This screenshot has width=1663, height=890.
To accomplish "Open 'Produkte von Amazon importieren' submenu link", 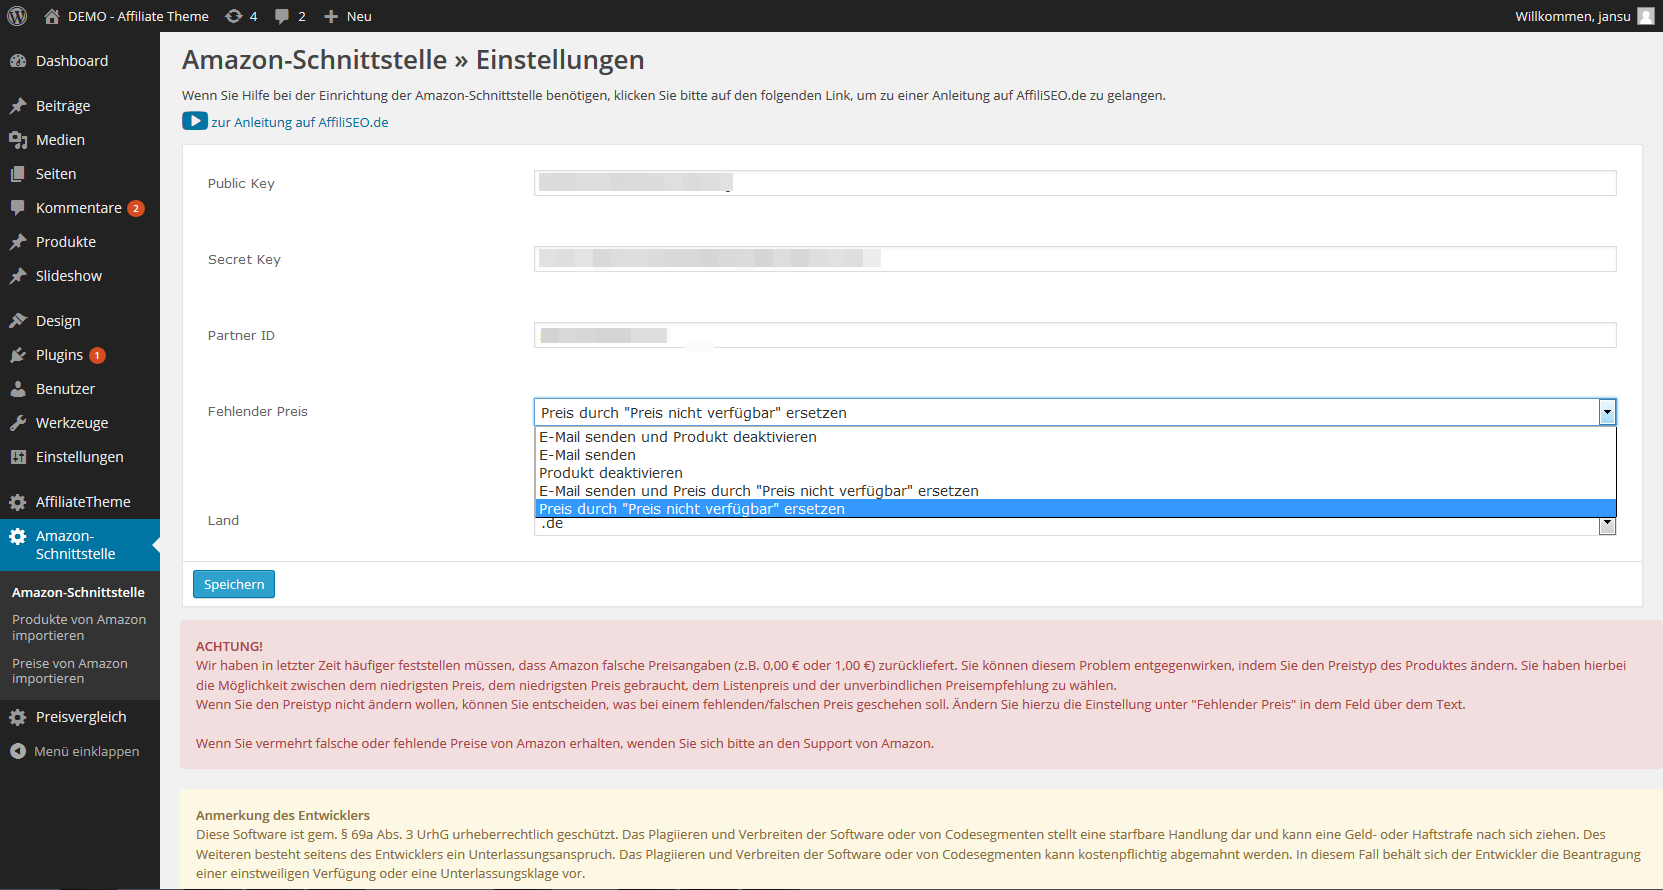I will pyautogui.click(x=79, y=627).
